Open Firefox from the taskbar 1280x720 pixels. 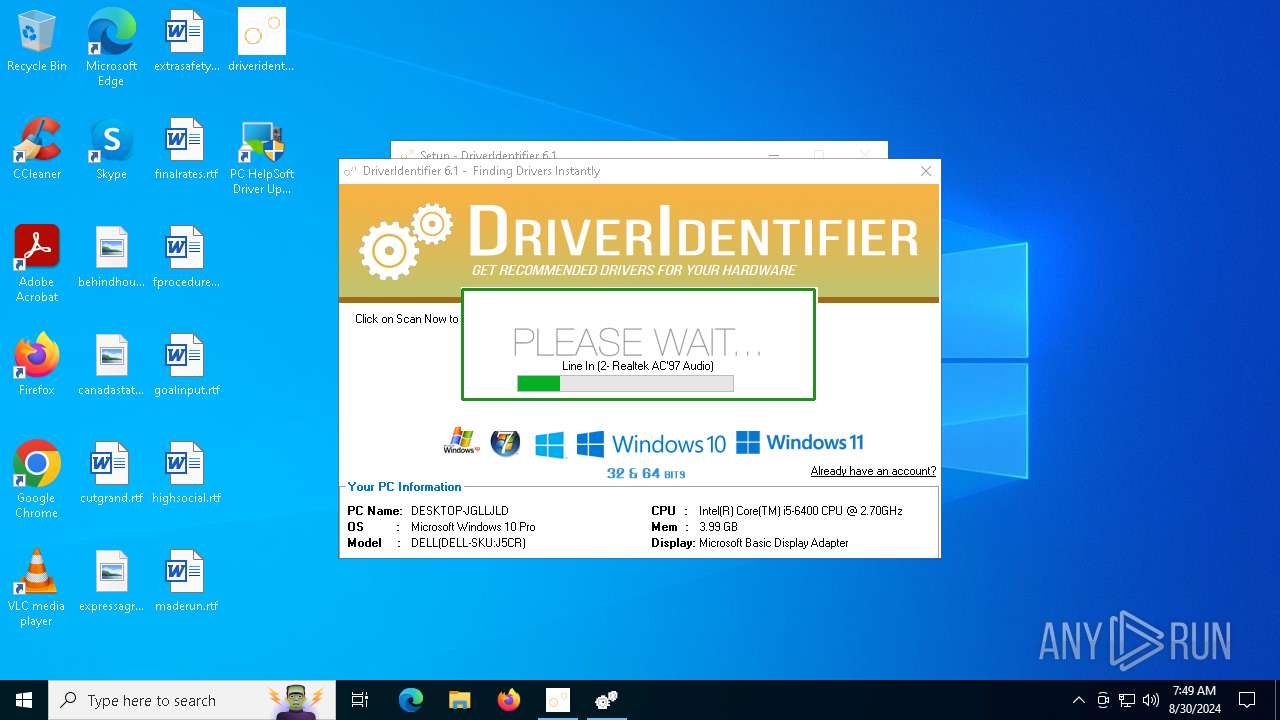509,700
